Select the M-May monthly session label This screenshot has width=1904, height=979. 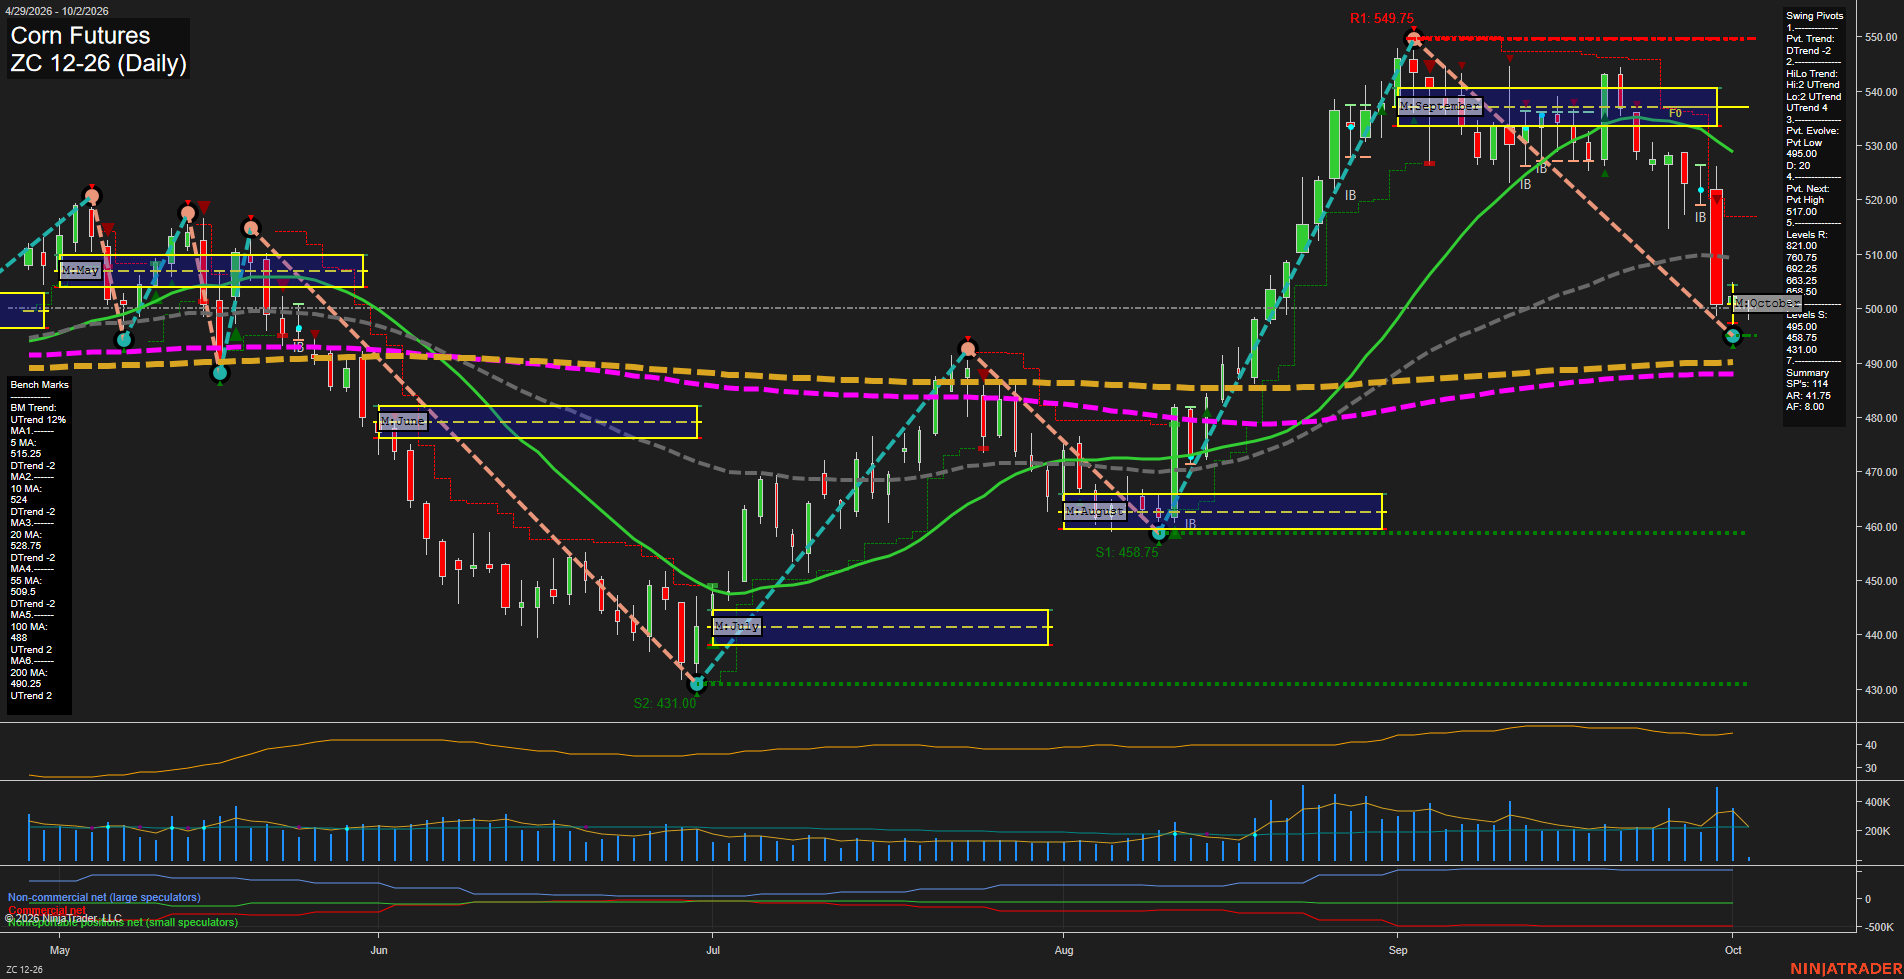point(80,270)
